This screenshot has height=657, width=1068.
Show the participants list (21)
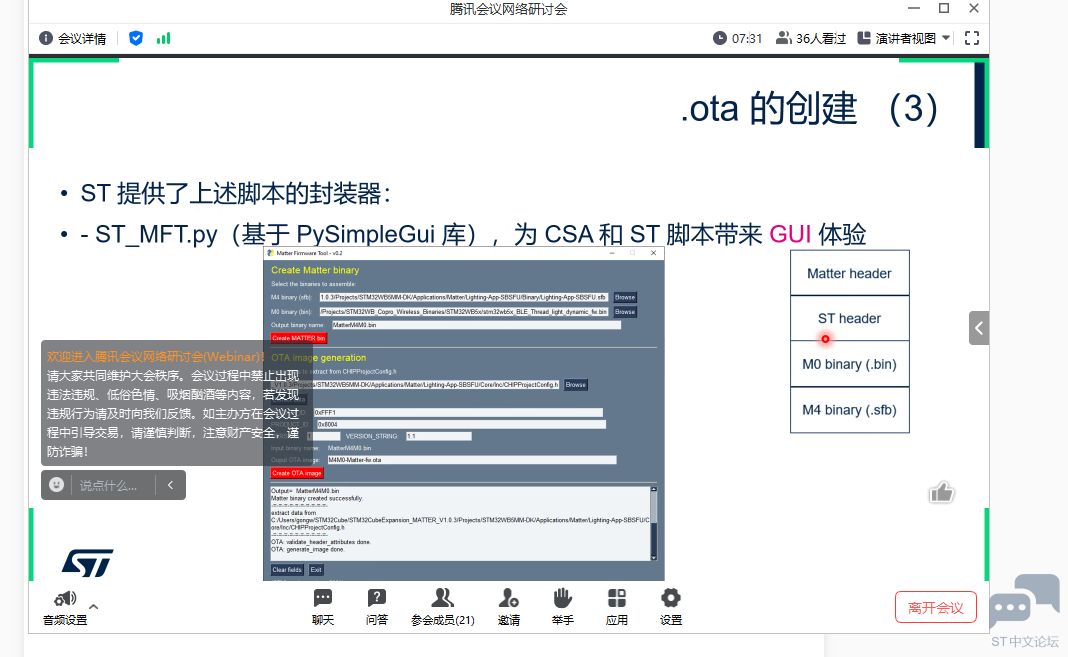click(443, 607)
